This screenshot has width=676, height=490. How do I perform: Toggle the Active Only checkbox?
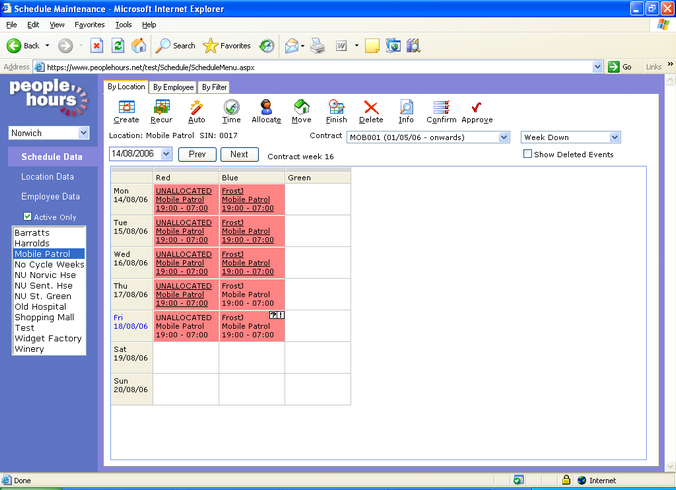pyautogui.click(x=27, y=216)
